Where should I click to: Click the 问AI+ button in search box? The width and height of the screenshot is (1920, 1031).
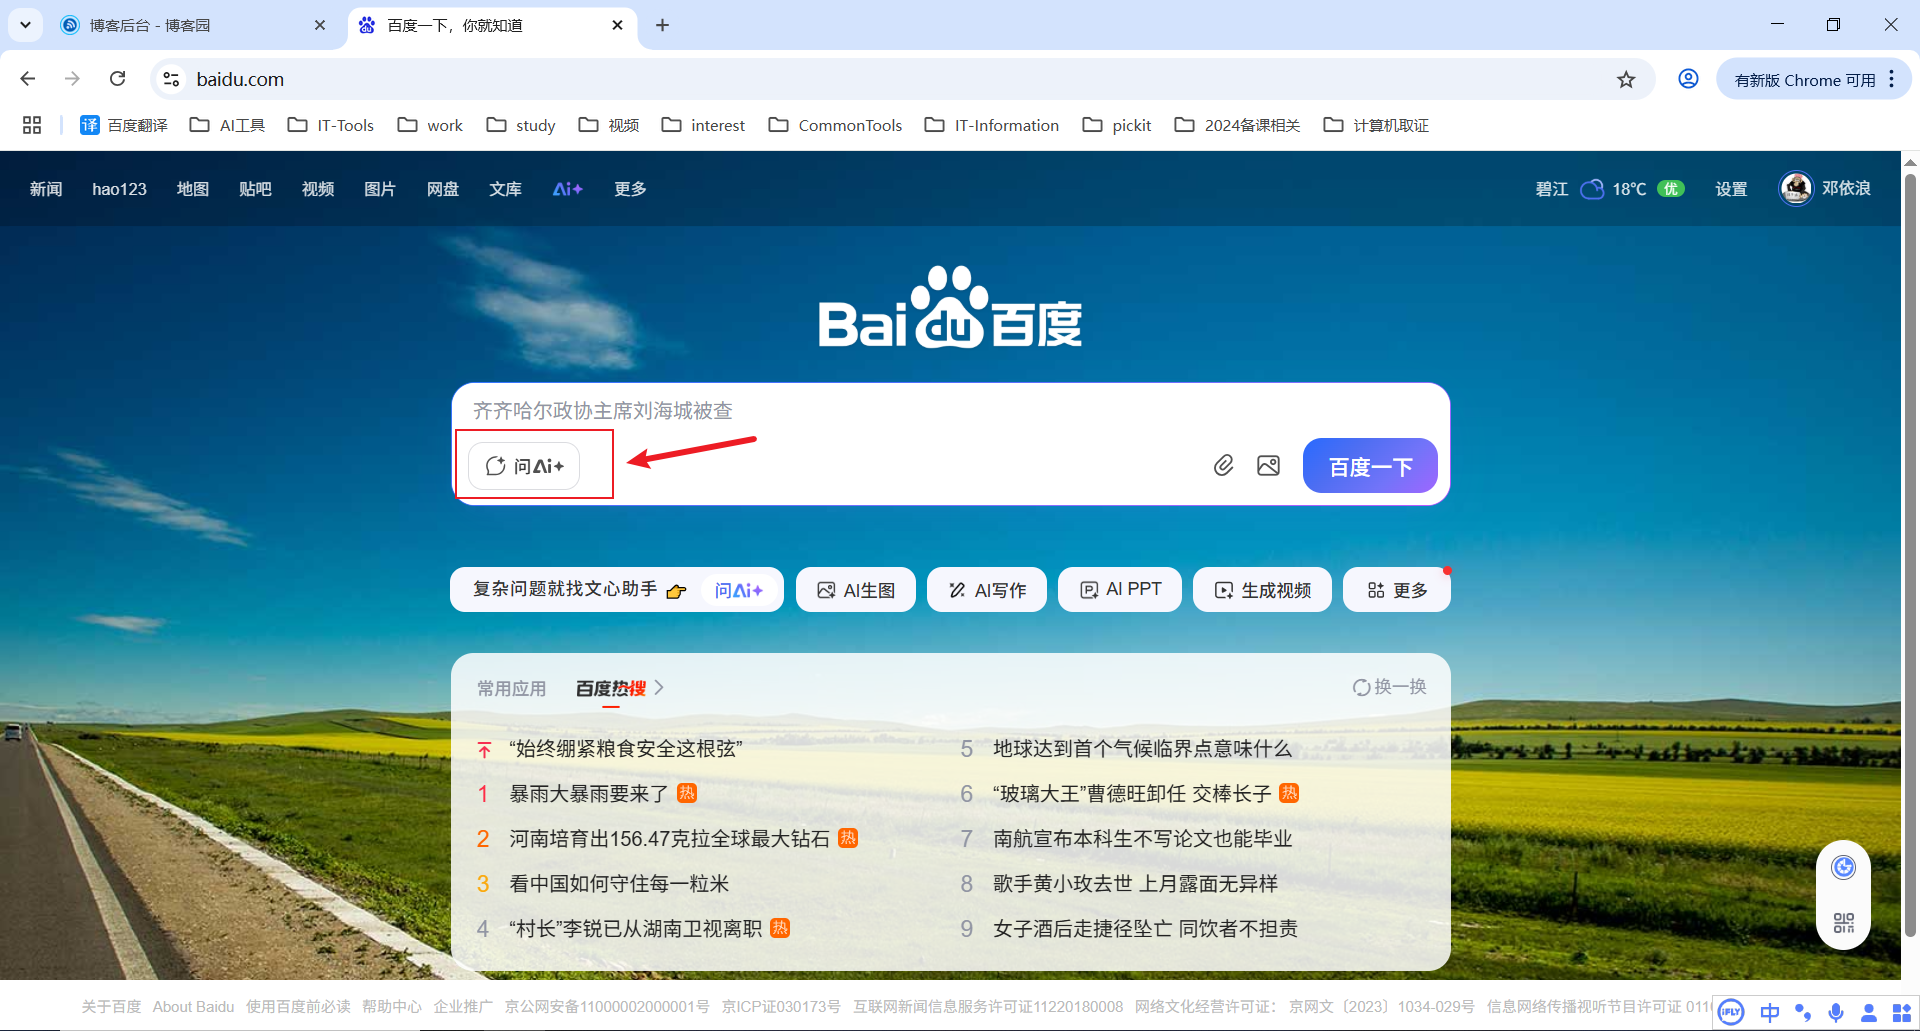click(524, 466)
